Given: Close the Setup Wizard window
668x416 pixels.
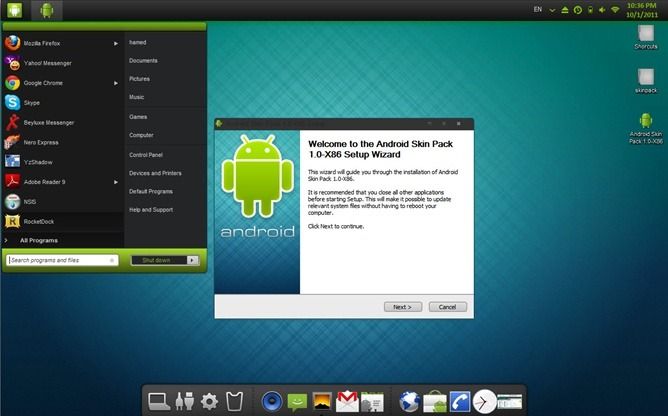Looking at the screenshot, I should (x=458, y=124).
